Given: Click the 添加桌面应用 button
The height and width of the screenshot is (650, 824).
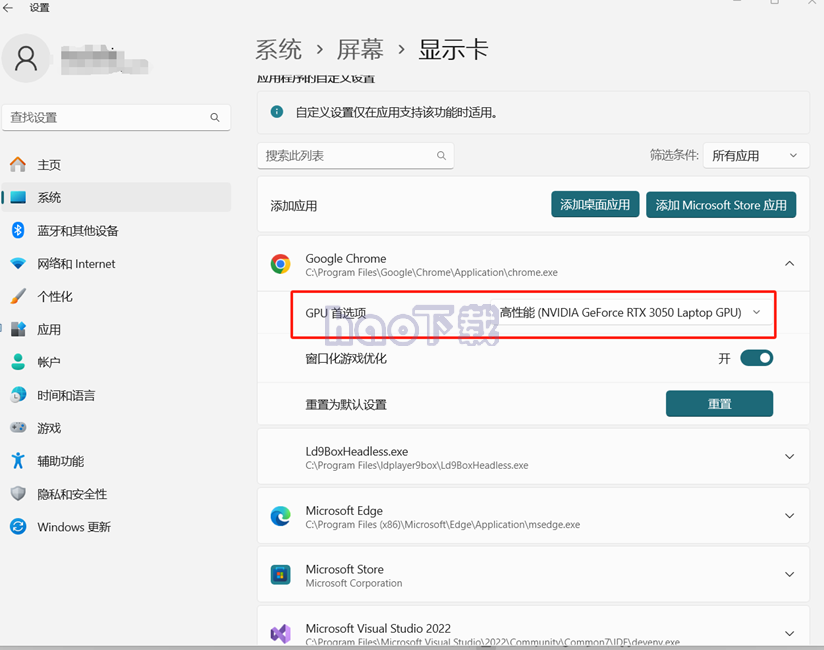Looking at the screenshot, I should tap(595, 203).
